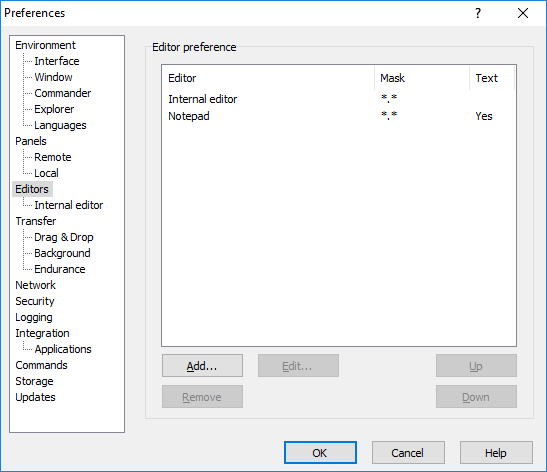Open the Remote panel settings

[x=53, y=157]
